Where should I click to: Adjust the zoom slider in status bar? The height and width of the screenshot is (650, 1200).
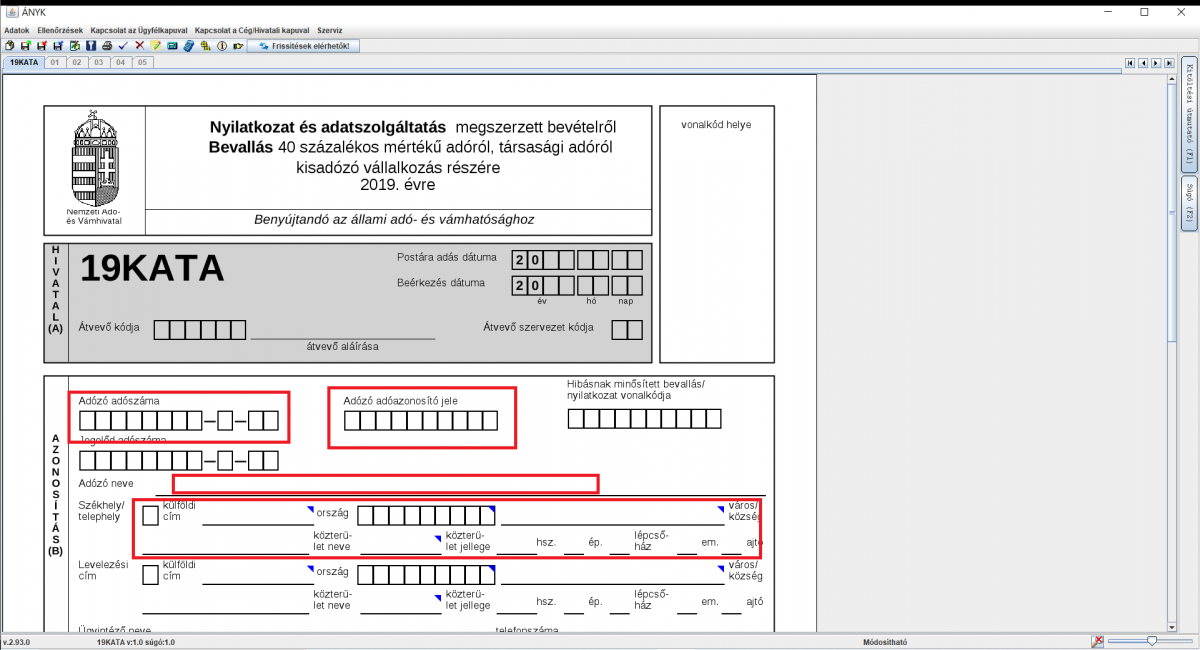click(1151, 641)
